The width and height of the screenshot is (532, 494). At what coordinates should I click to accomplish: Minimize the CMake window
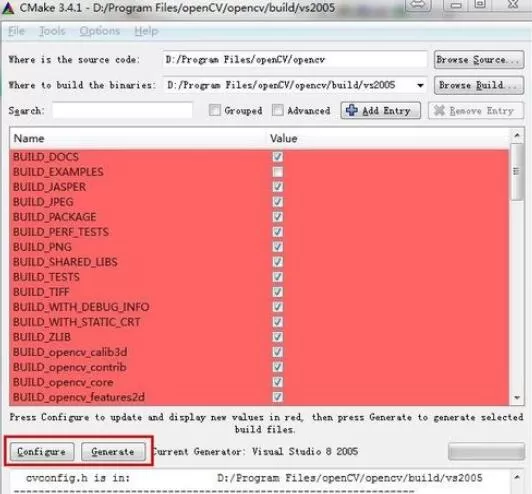click(x=456, y=5)
